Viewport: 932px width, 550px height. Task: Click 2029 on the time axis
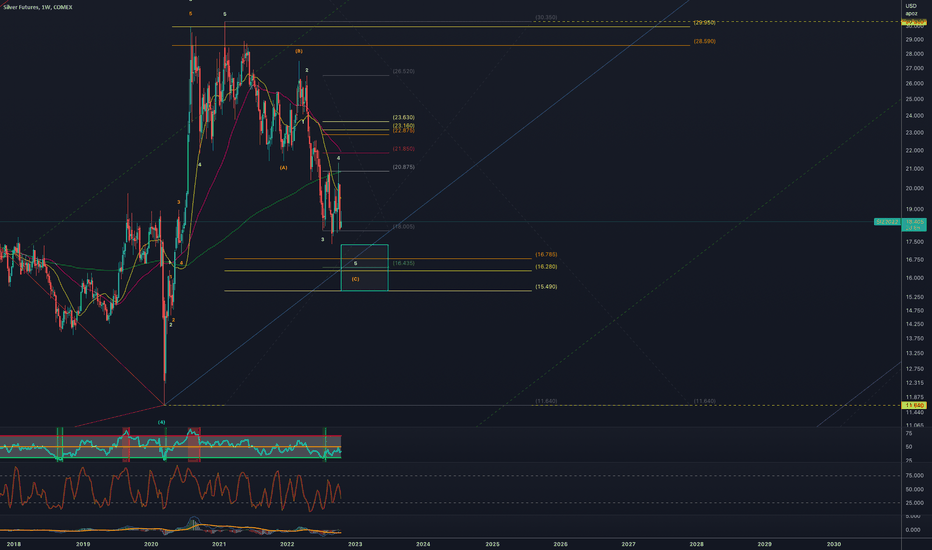click(x=764, y=544)
